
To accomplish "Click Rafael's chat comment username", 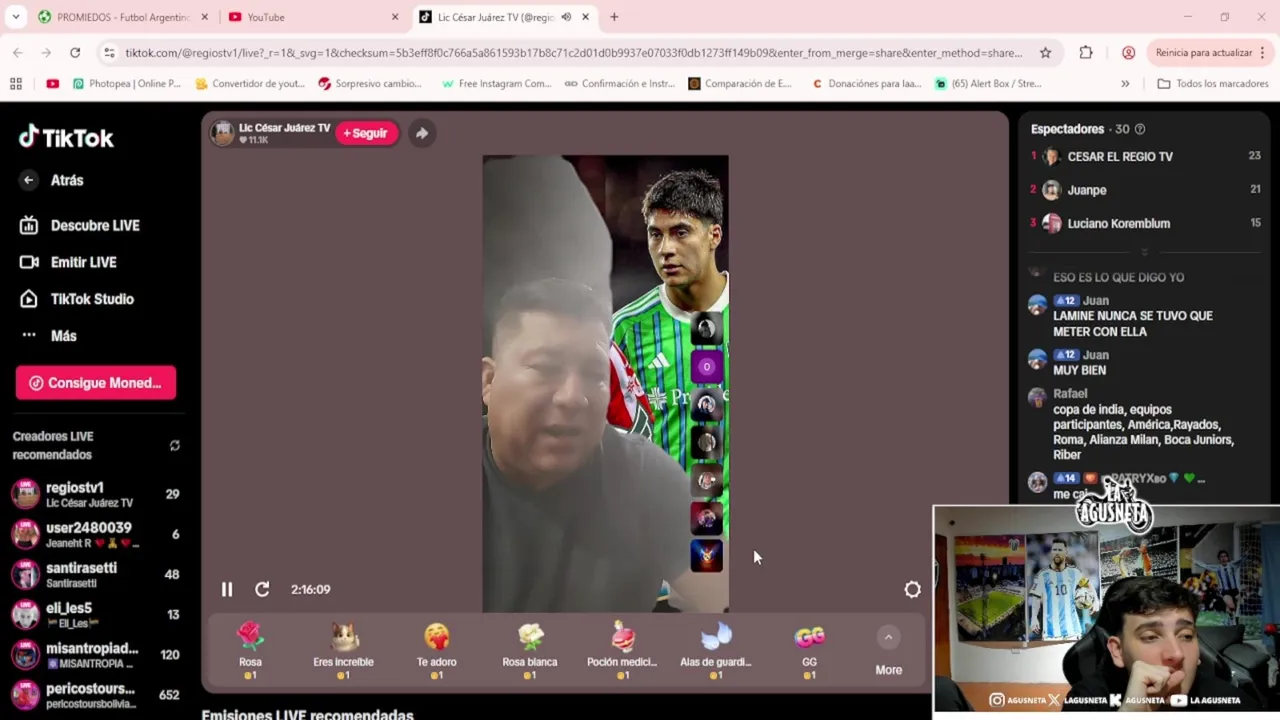I will (1070, 394).
